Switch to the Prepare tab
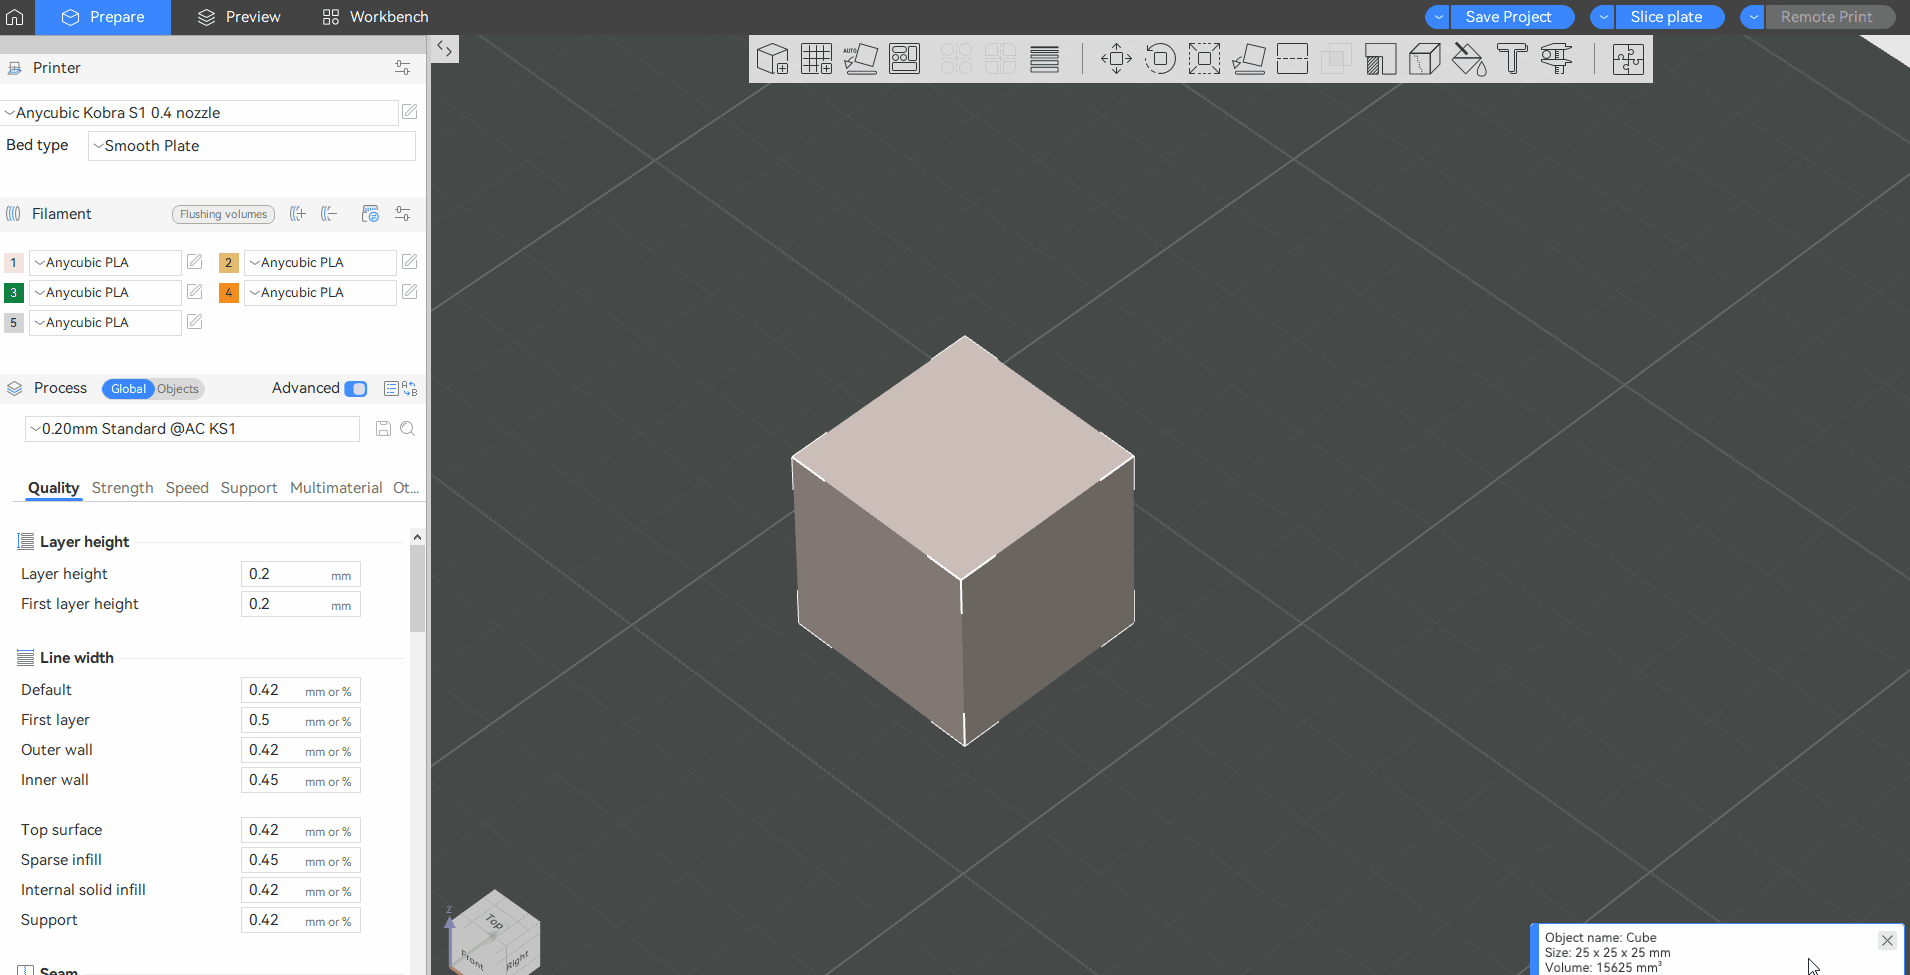The height and width of the screenshot is (975, 1910). point(103,17)
